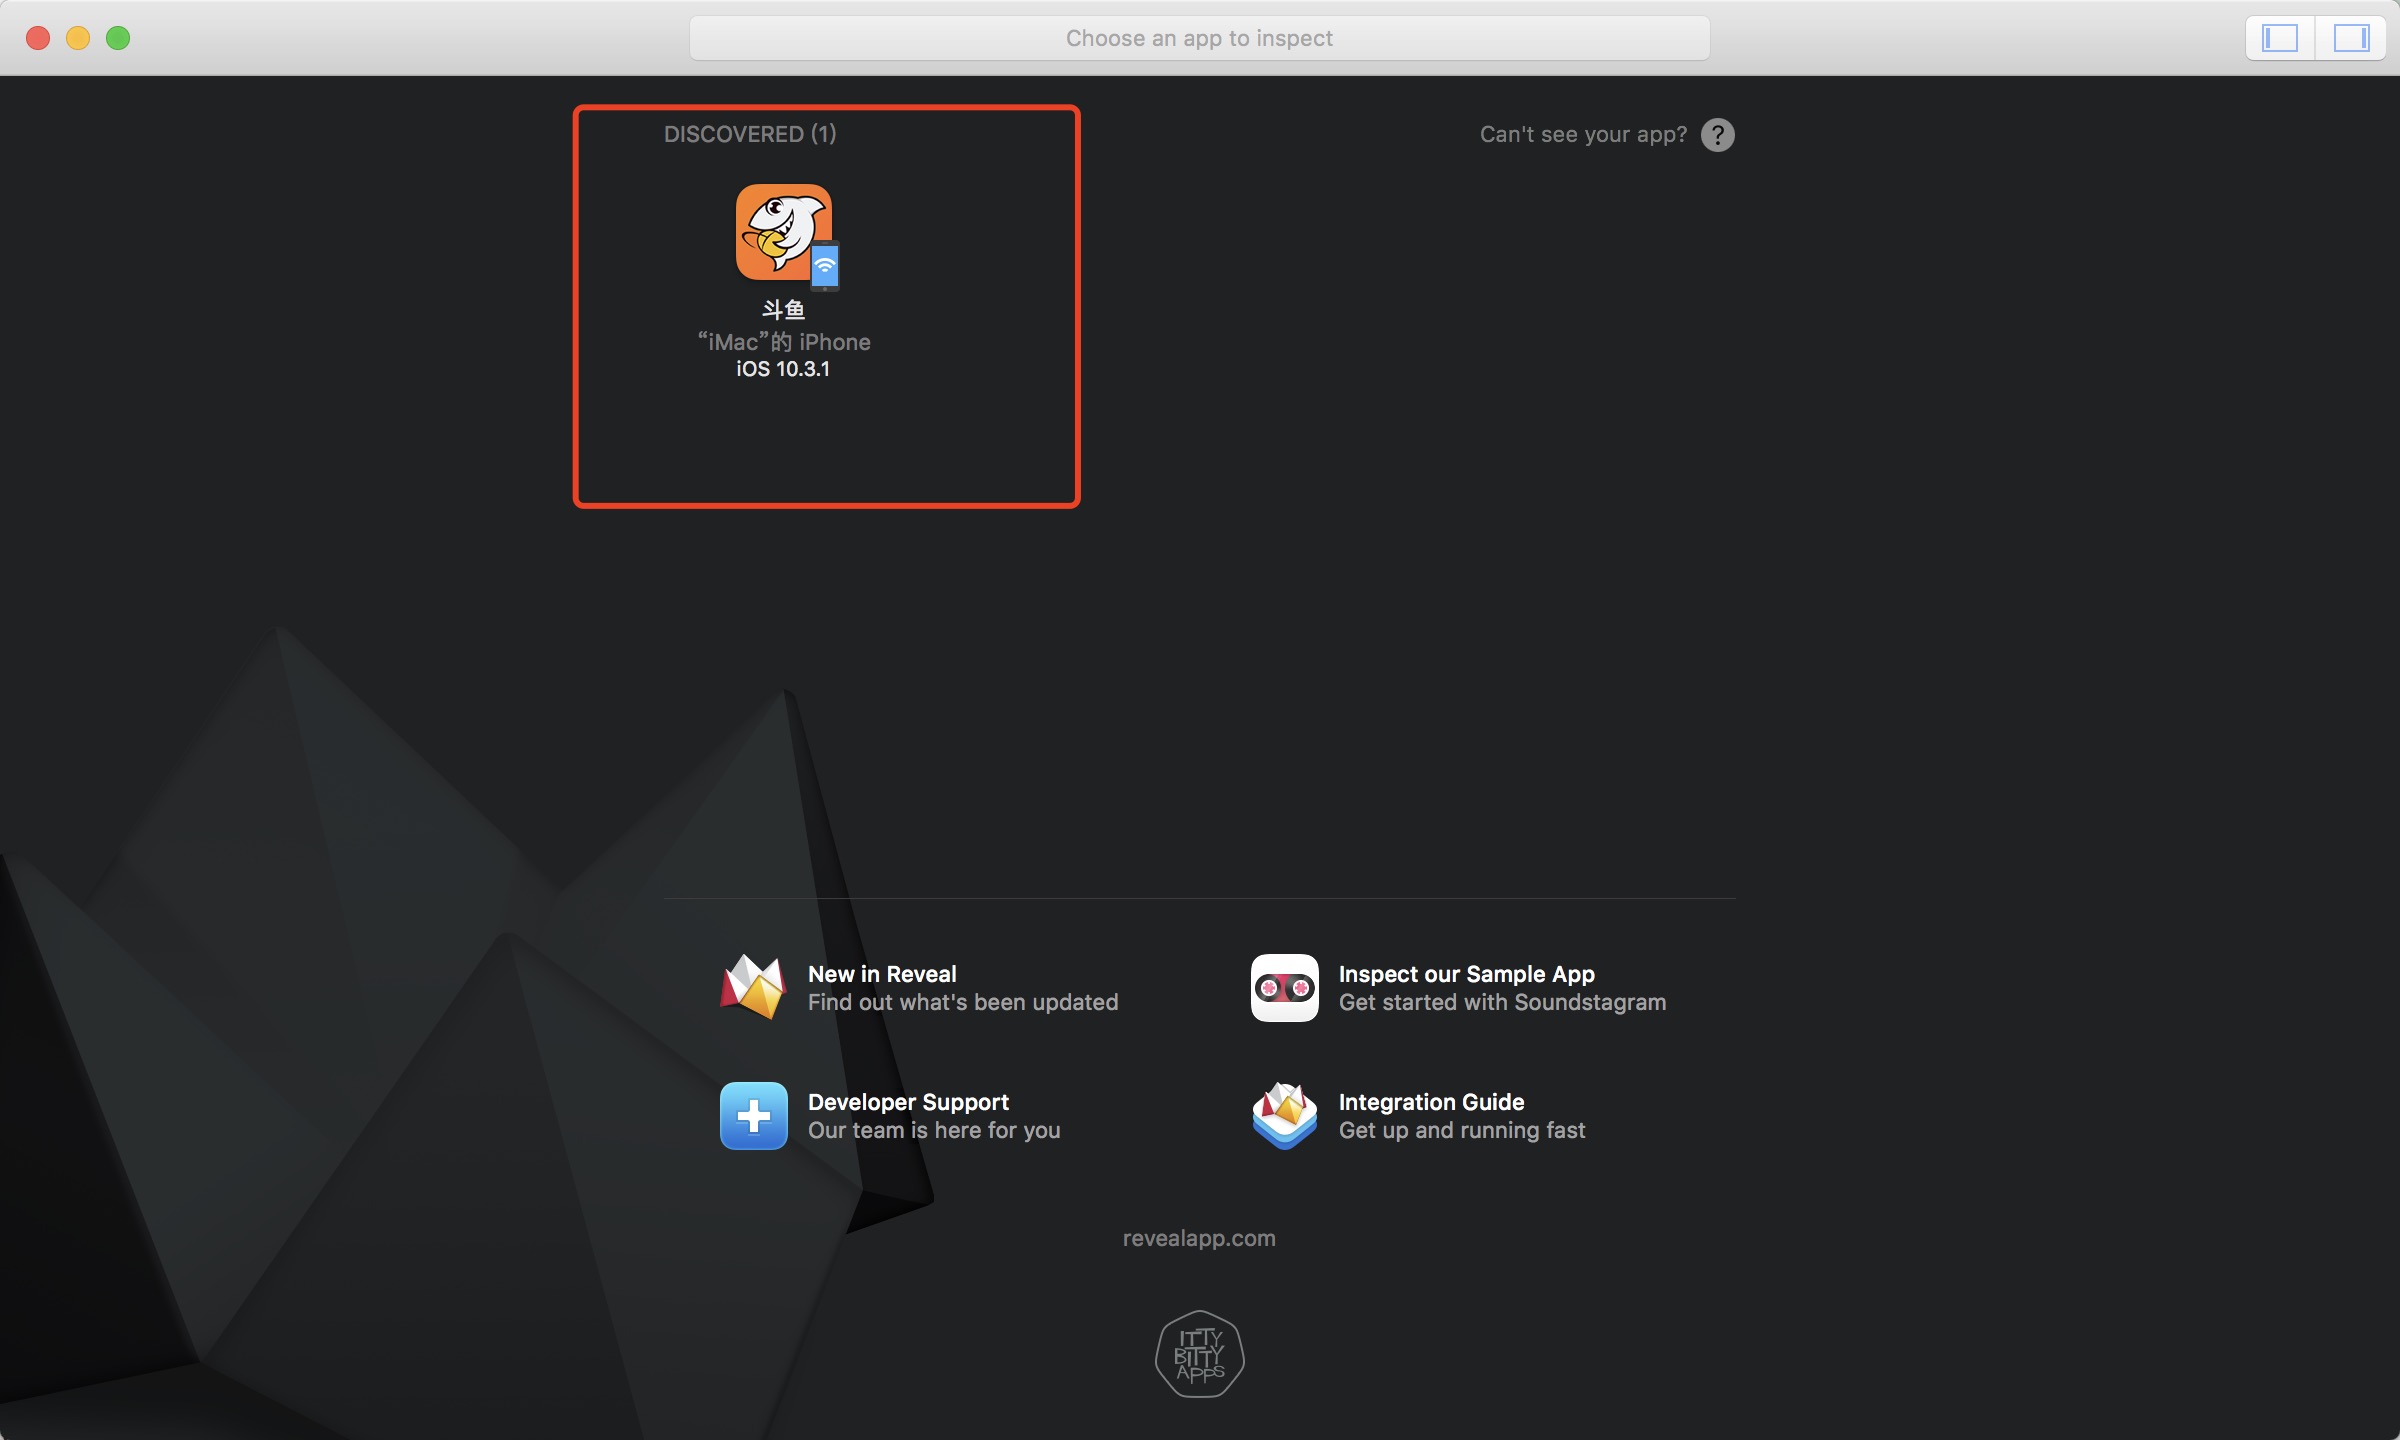
Task: Toggle the right sidebar panel button
Action: pos(2350,38)
